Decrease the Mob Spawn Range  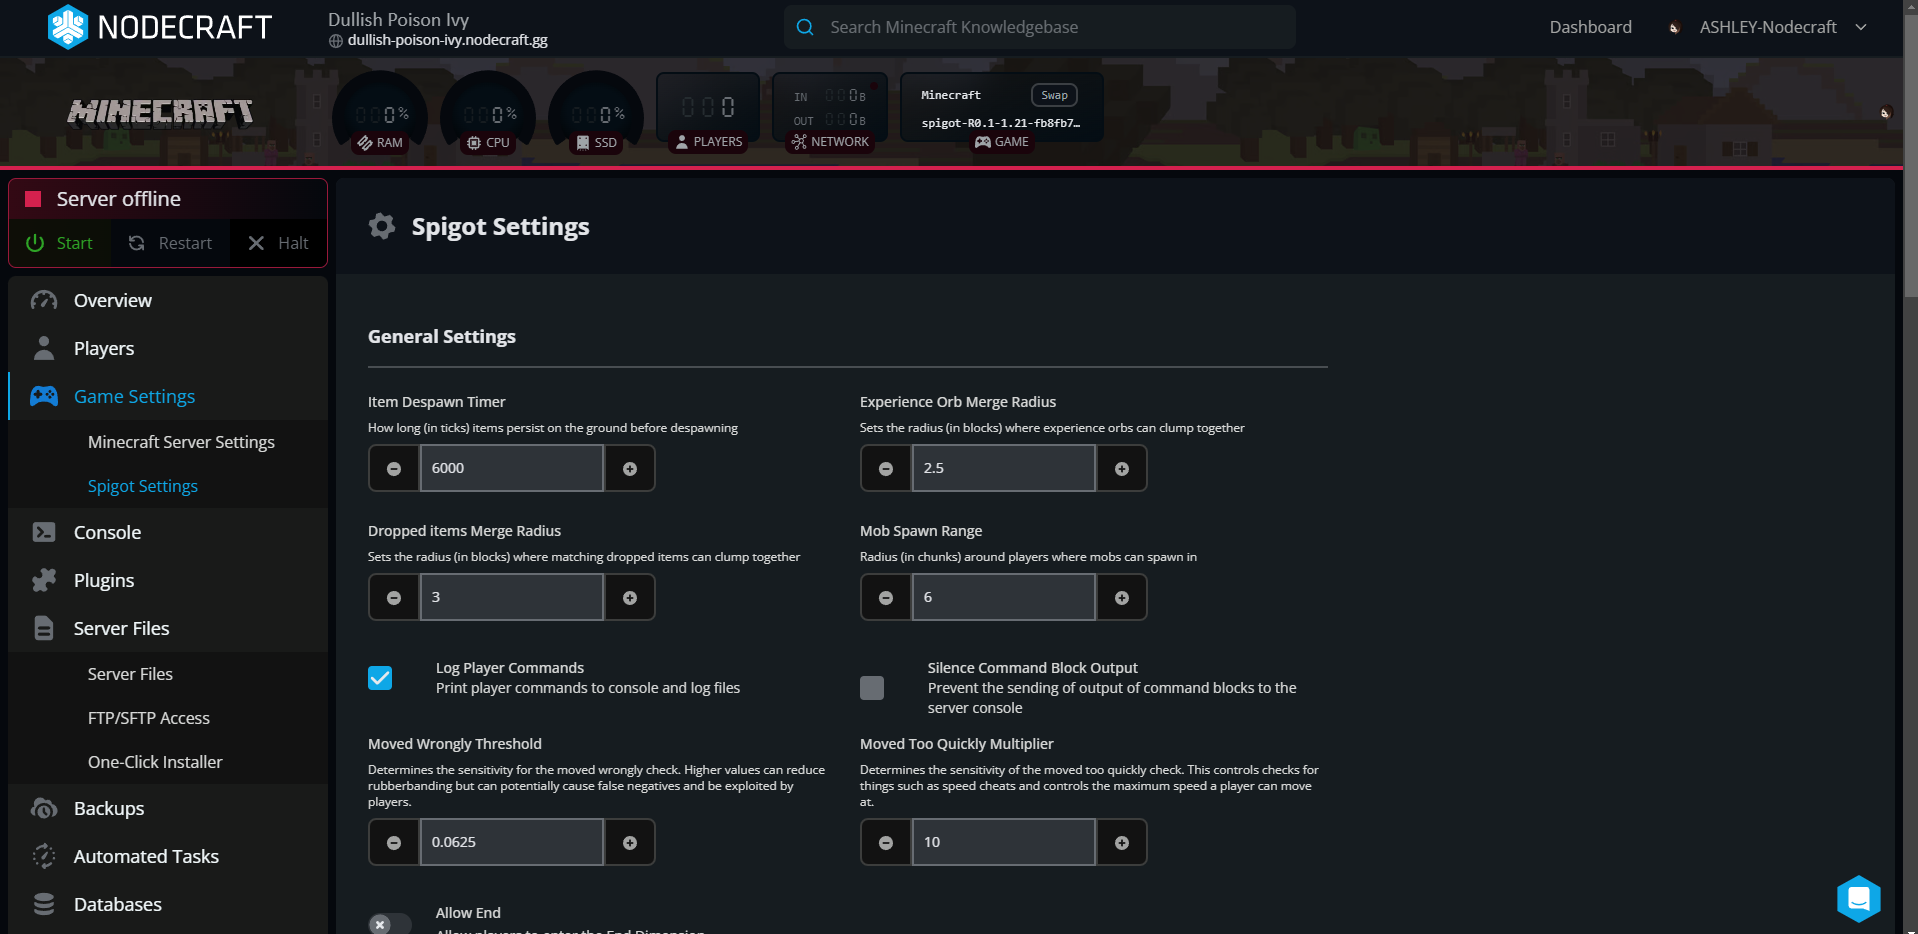pos(886,597)
